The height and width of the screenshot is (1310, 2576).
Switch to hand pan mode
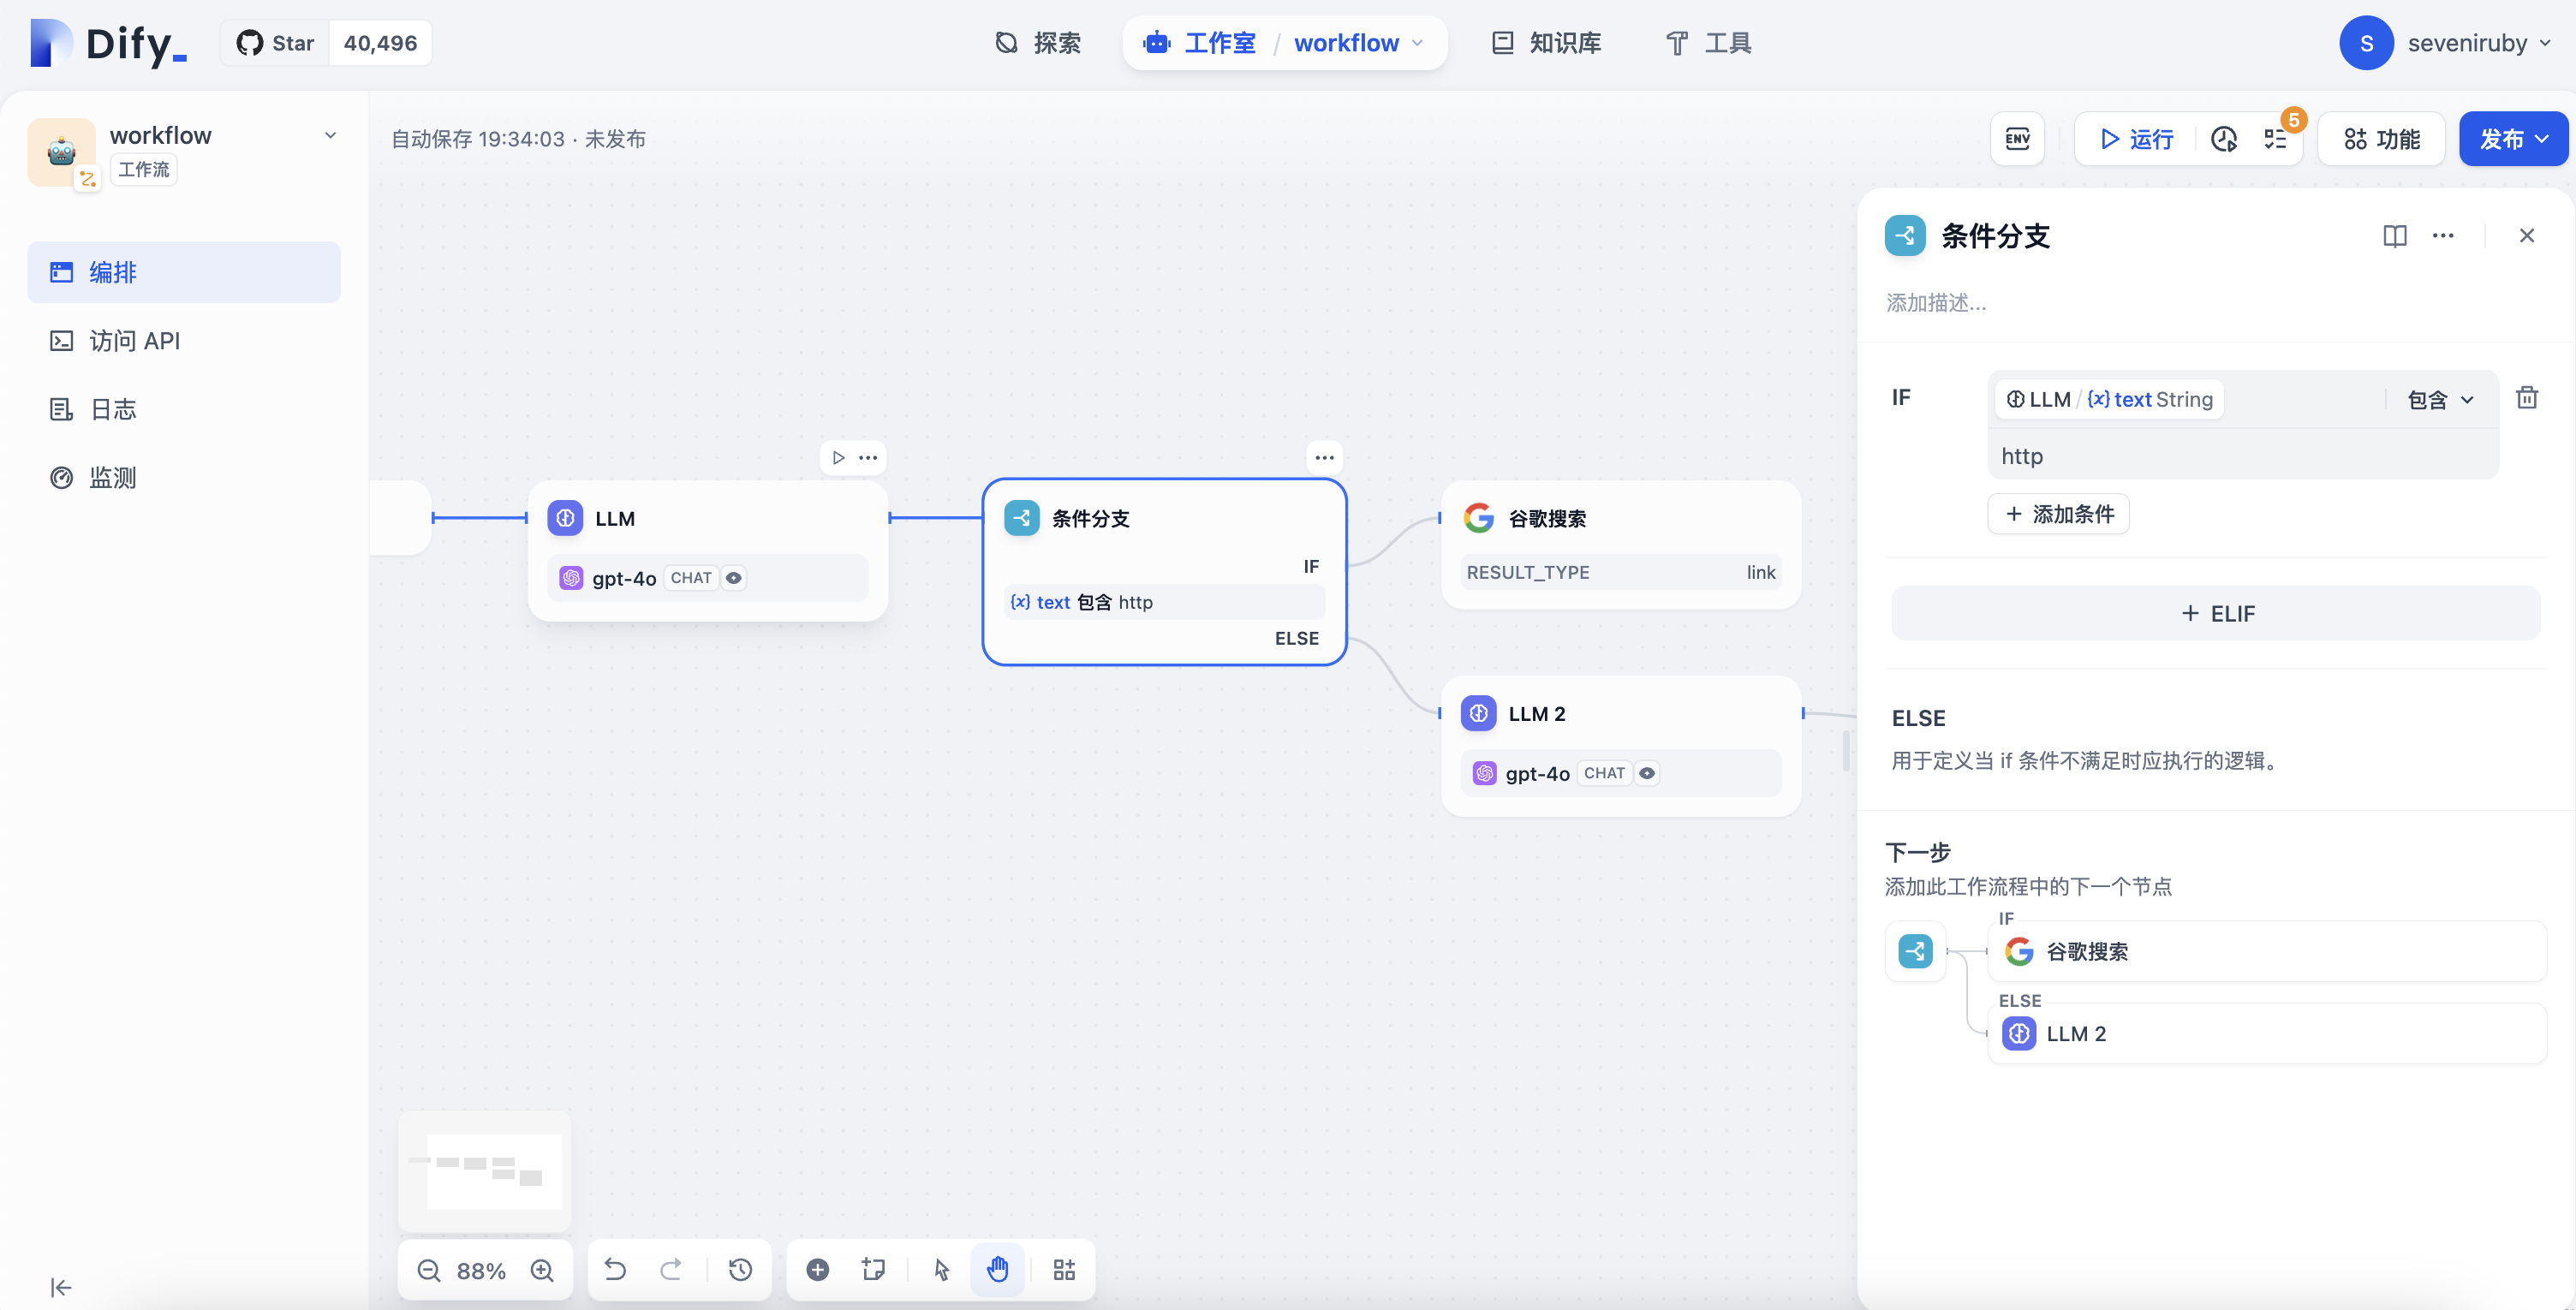[997, 1270]
